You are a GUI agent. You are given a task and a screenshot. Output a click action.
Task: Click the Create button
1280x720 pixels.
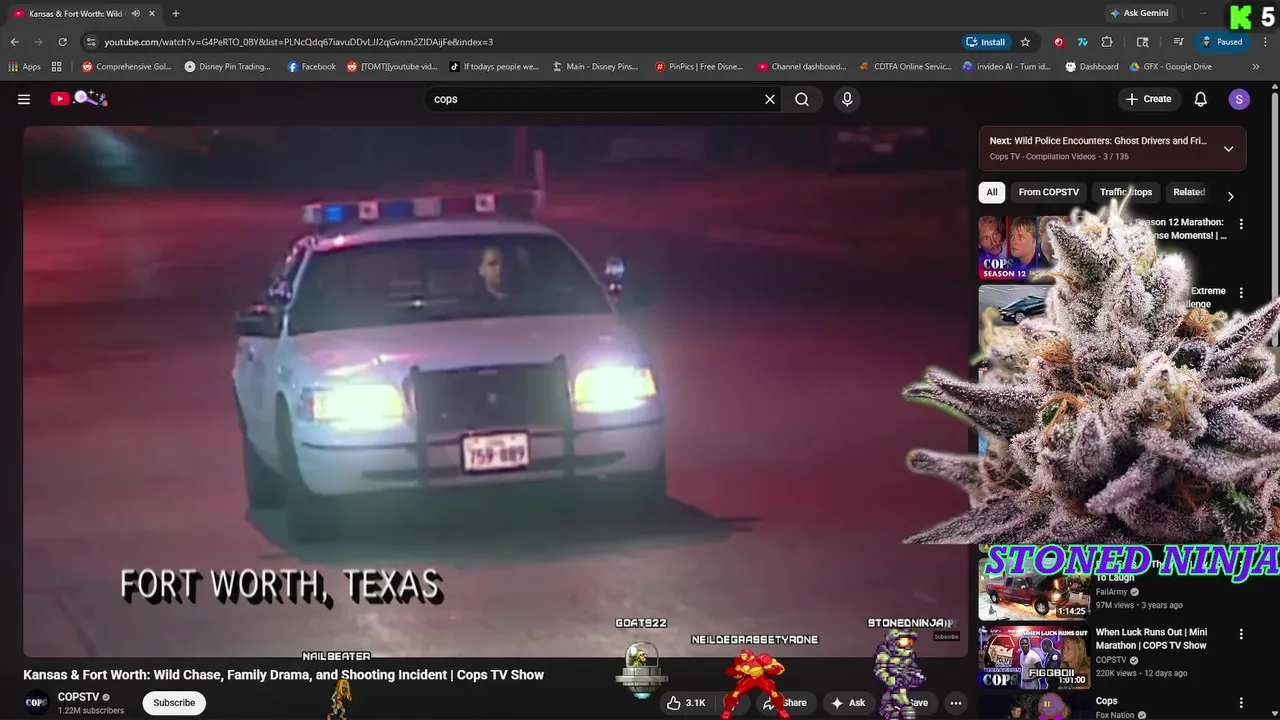pos(1148,99)
